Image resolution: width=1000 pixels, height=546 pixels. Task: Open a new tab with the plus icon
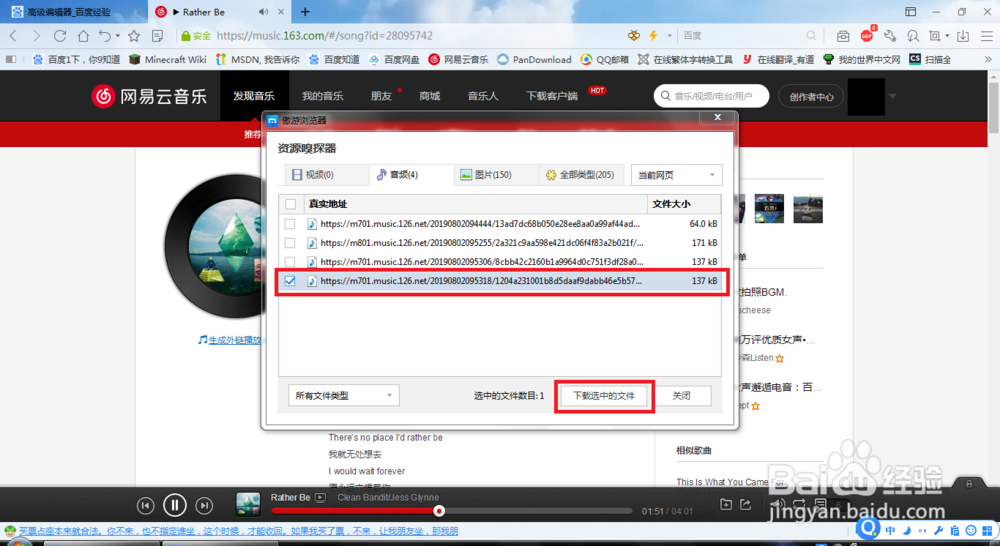tap(305, 11)
